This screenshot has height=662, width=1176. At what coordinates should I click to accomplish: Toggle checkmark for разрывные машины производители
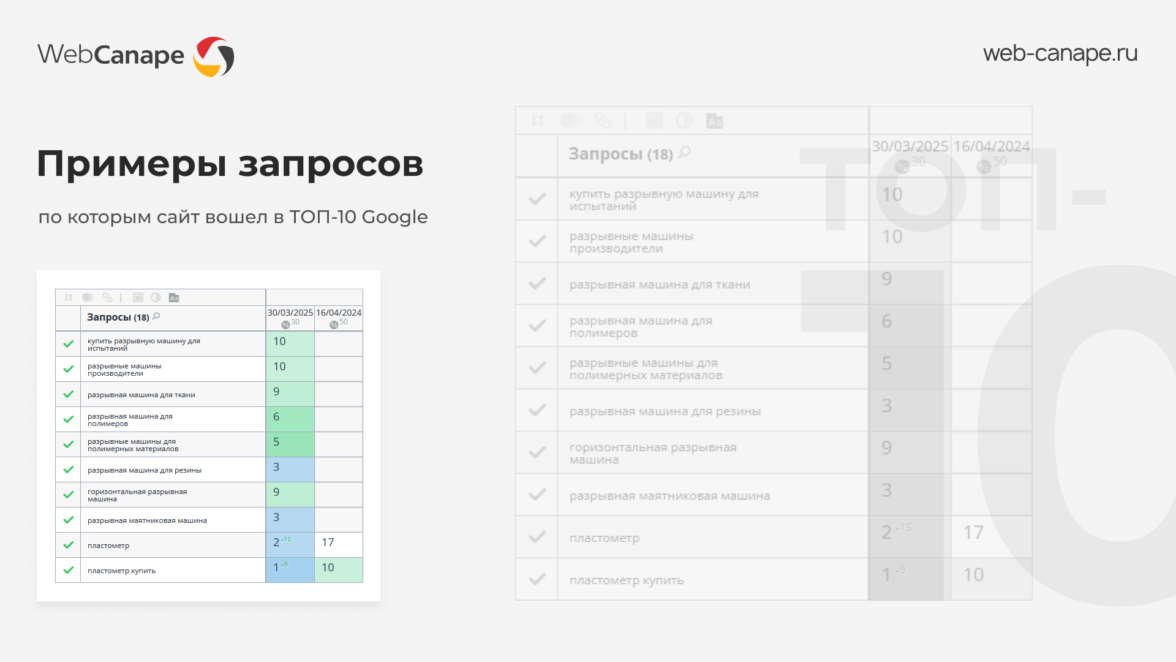click(68, 369)
